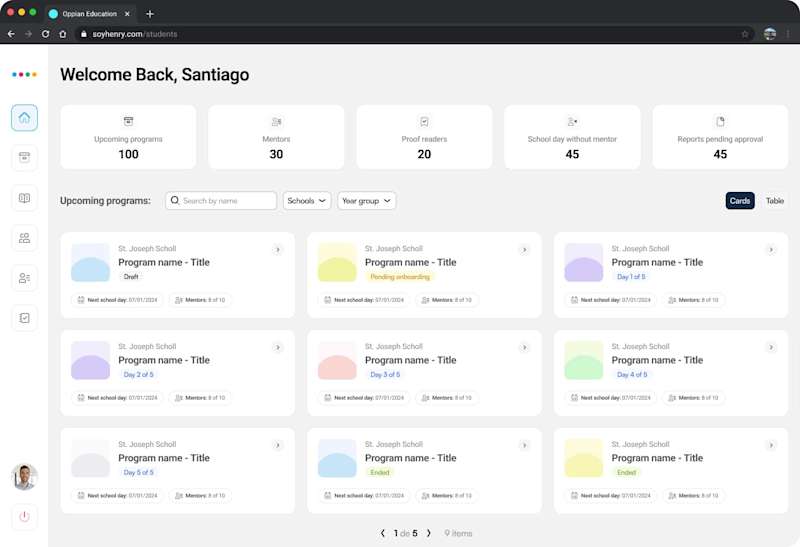
Task: Close the Oppian Education tab
Action: (x=127, y=14)
